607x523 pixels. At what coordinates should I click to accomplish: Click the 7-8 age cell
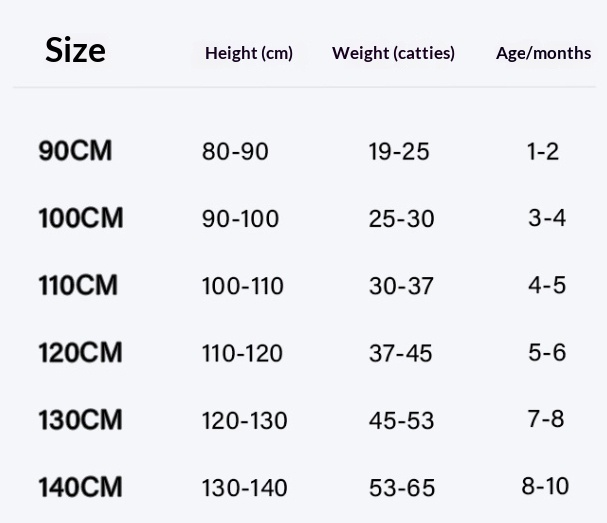(546, 419)
